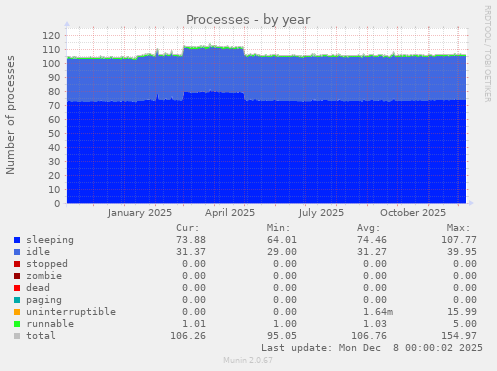Viewport: 497px width, 371px height.
Task: Click the runnable legend color swatch
Action: click(17, 324)
